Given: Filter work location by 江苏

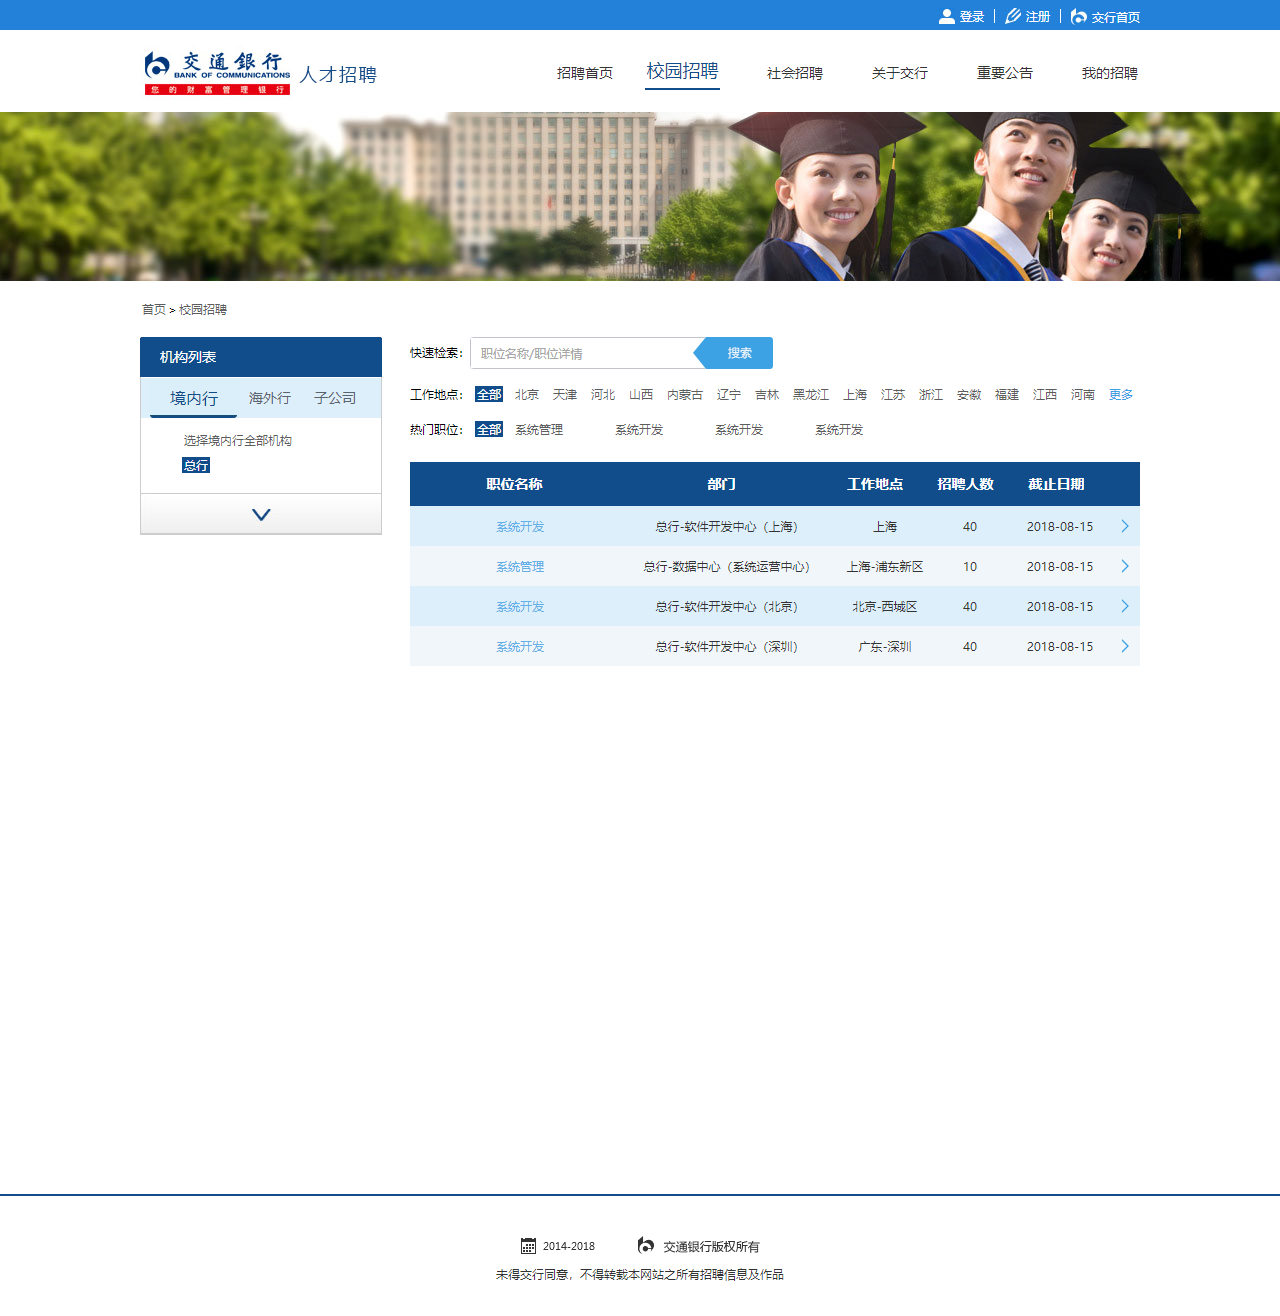Looking at the screenshot, I should (x=893, y=395).
